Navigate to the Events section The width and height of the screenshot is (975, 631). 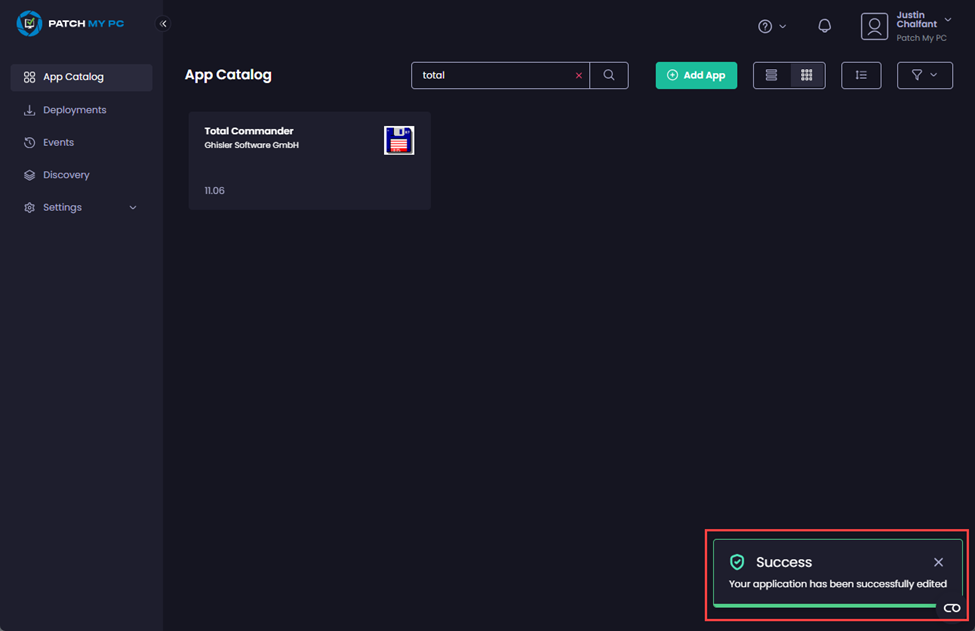coord(60,142)
